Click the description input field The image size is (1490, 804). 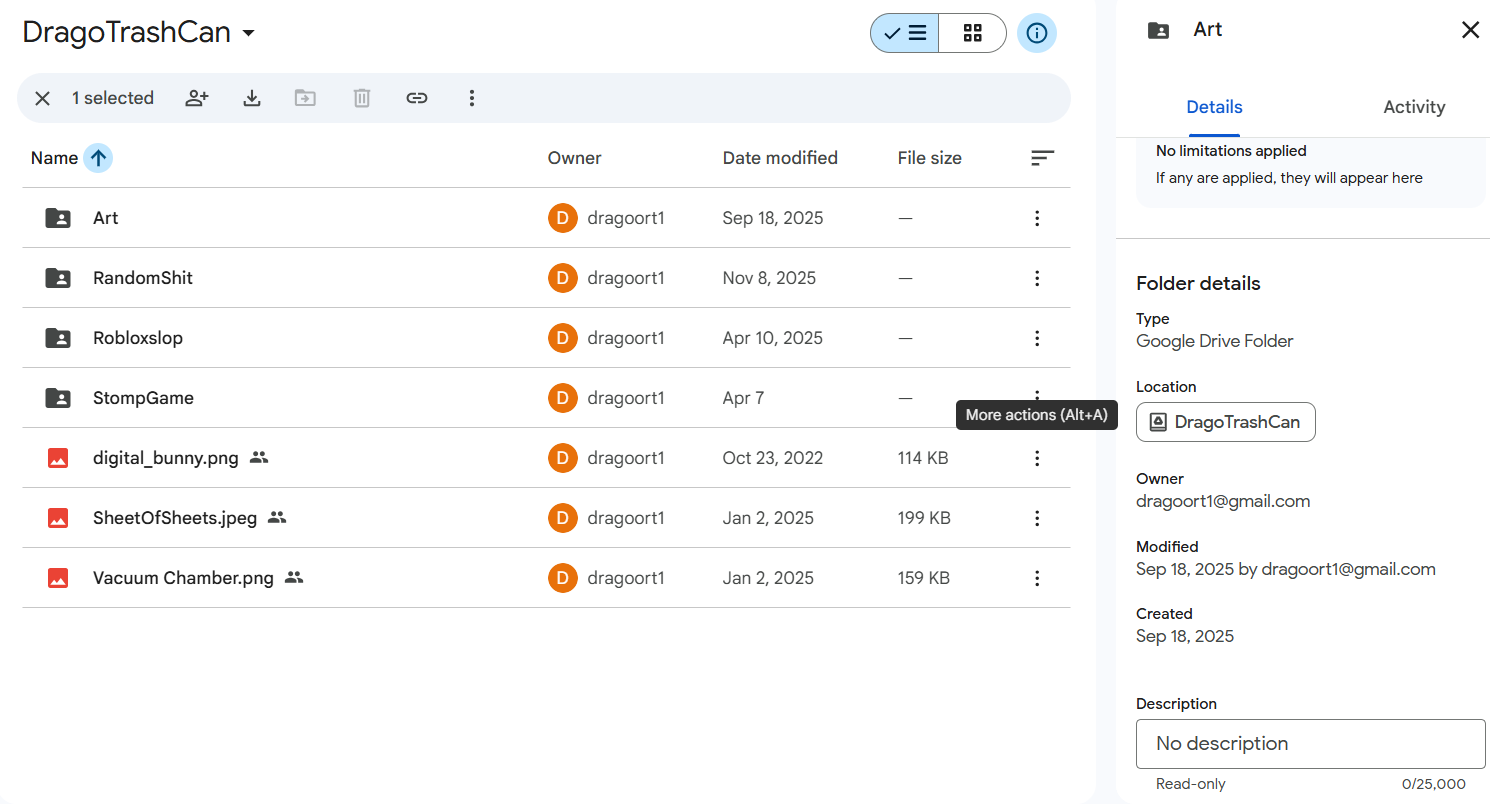click(x=1310, y=744)
